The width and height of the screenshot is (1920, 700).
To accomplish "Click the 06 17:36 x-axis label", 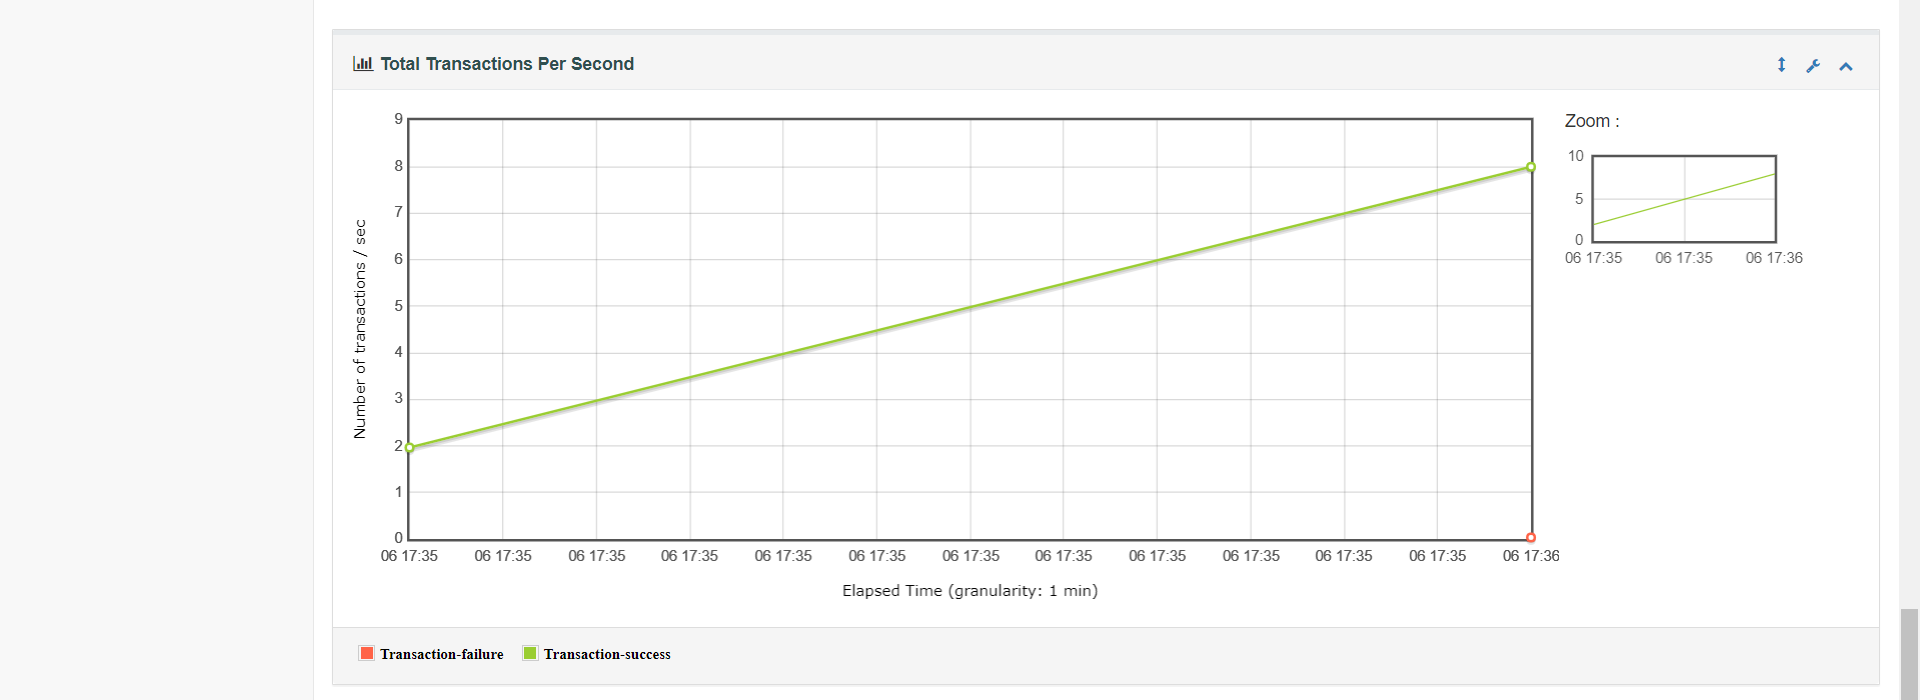I will click(x=1533, y=556).
